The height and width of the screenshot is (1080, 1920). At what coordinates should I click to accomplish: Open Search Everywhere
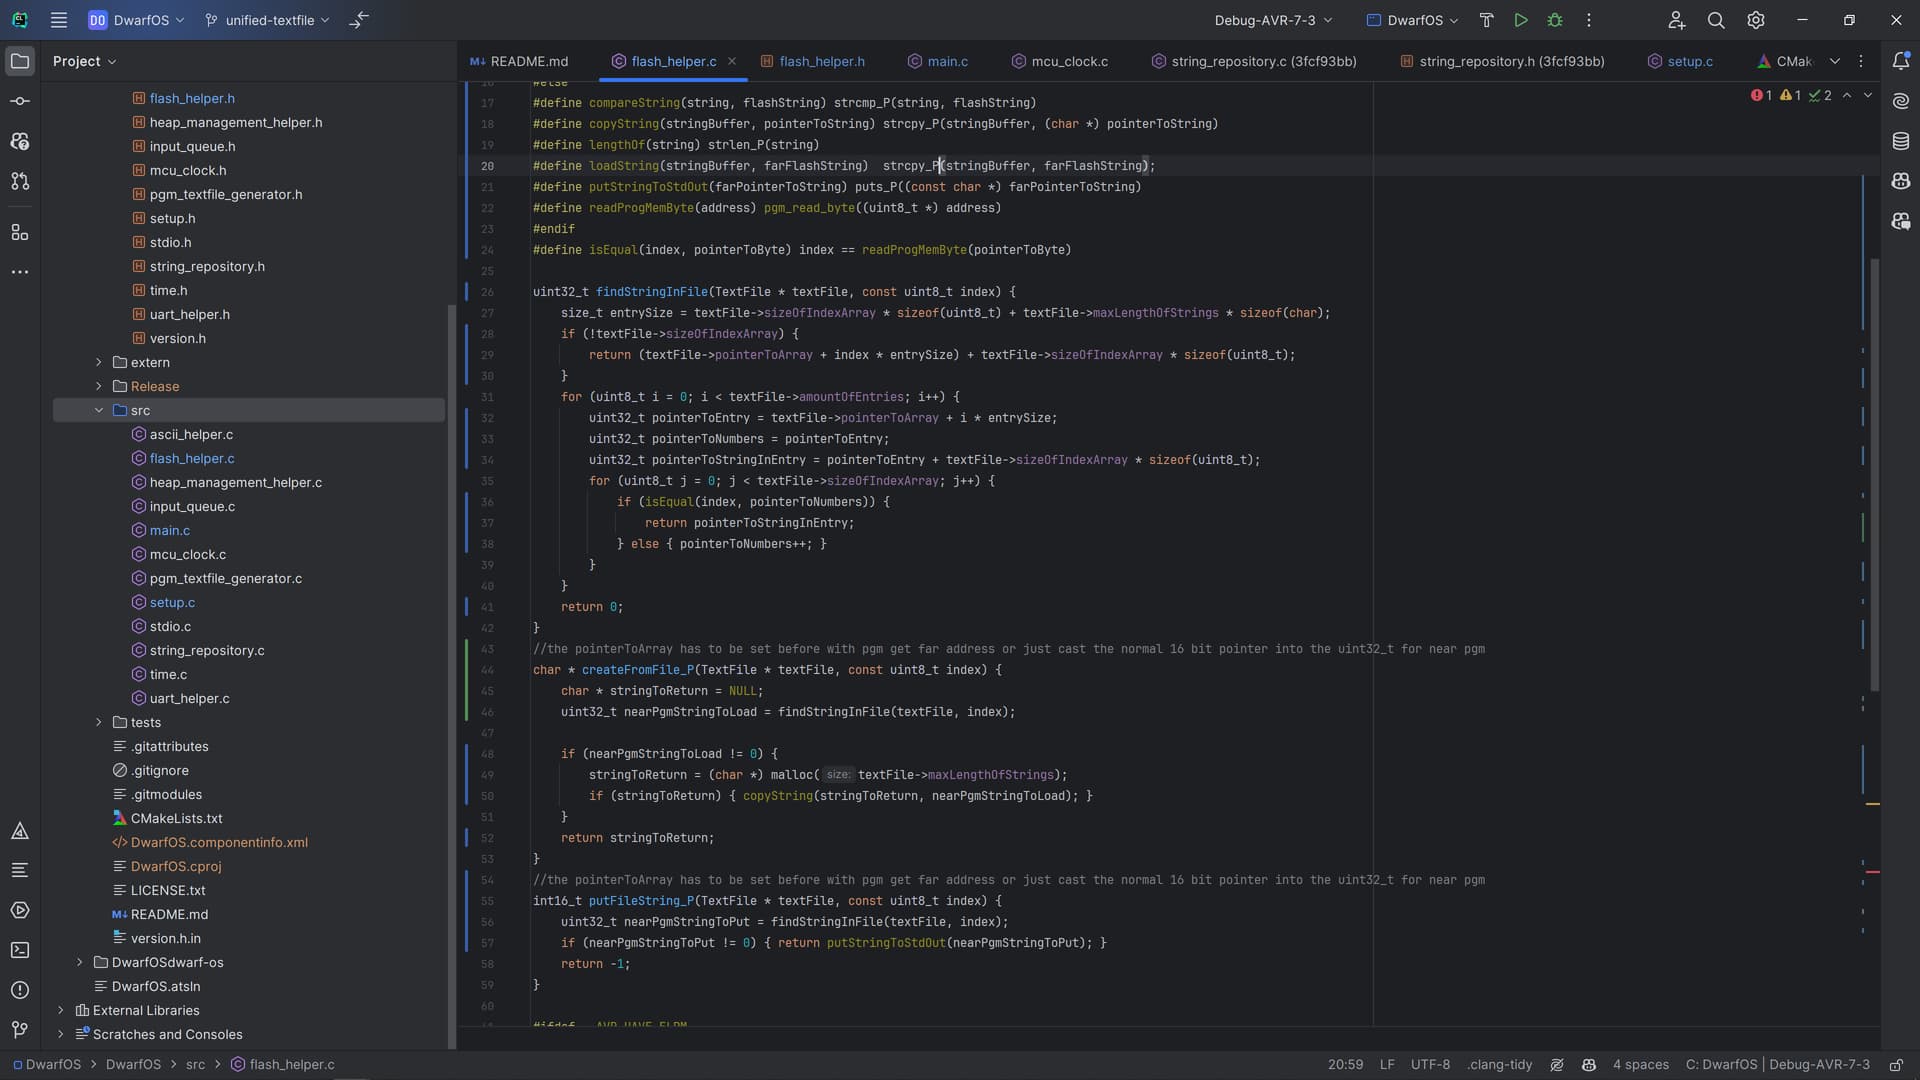(1717, 20)
